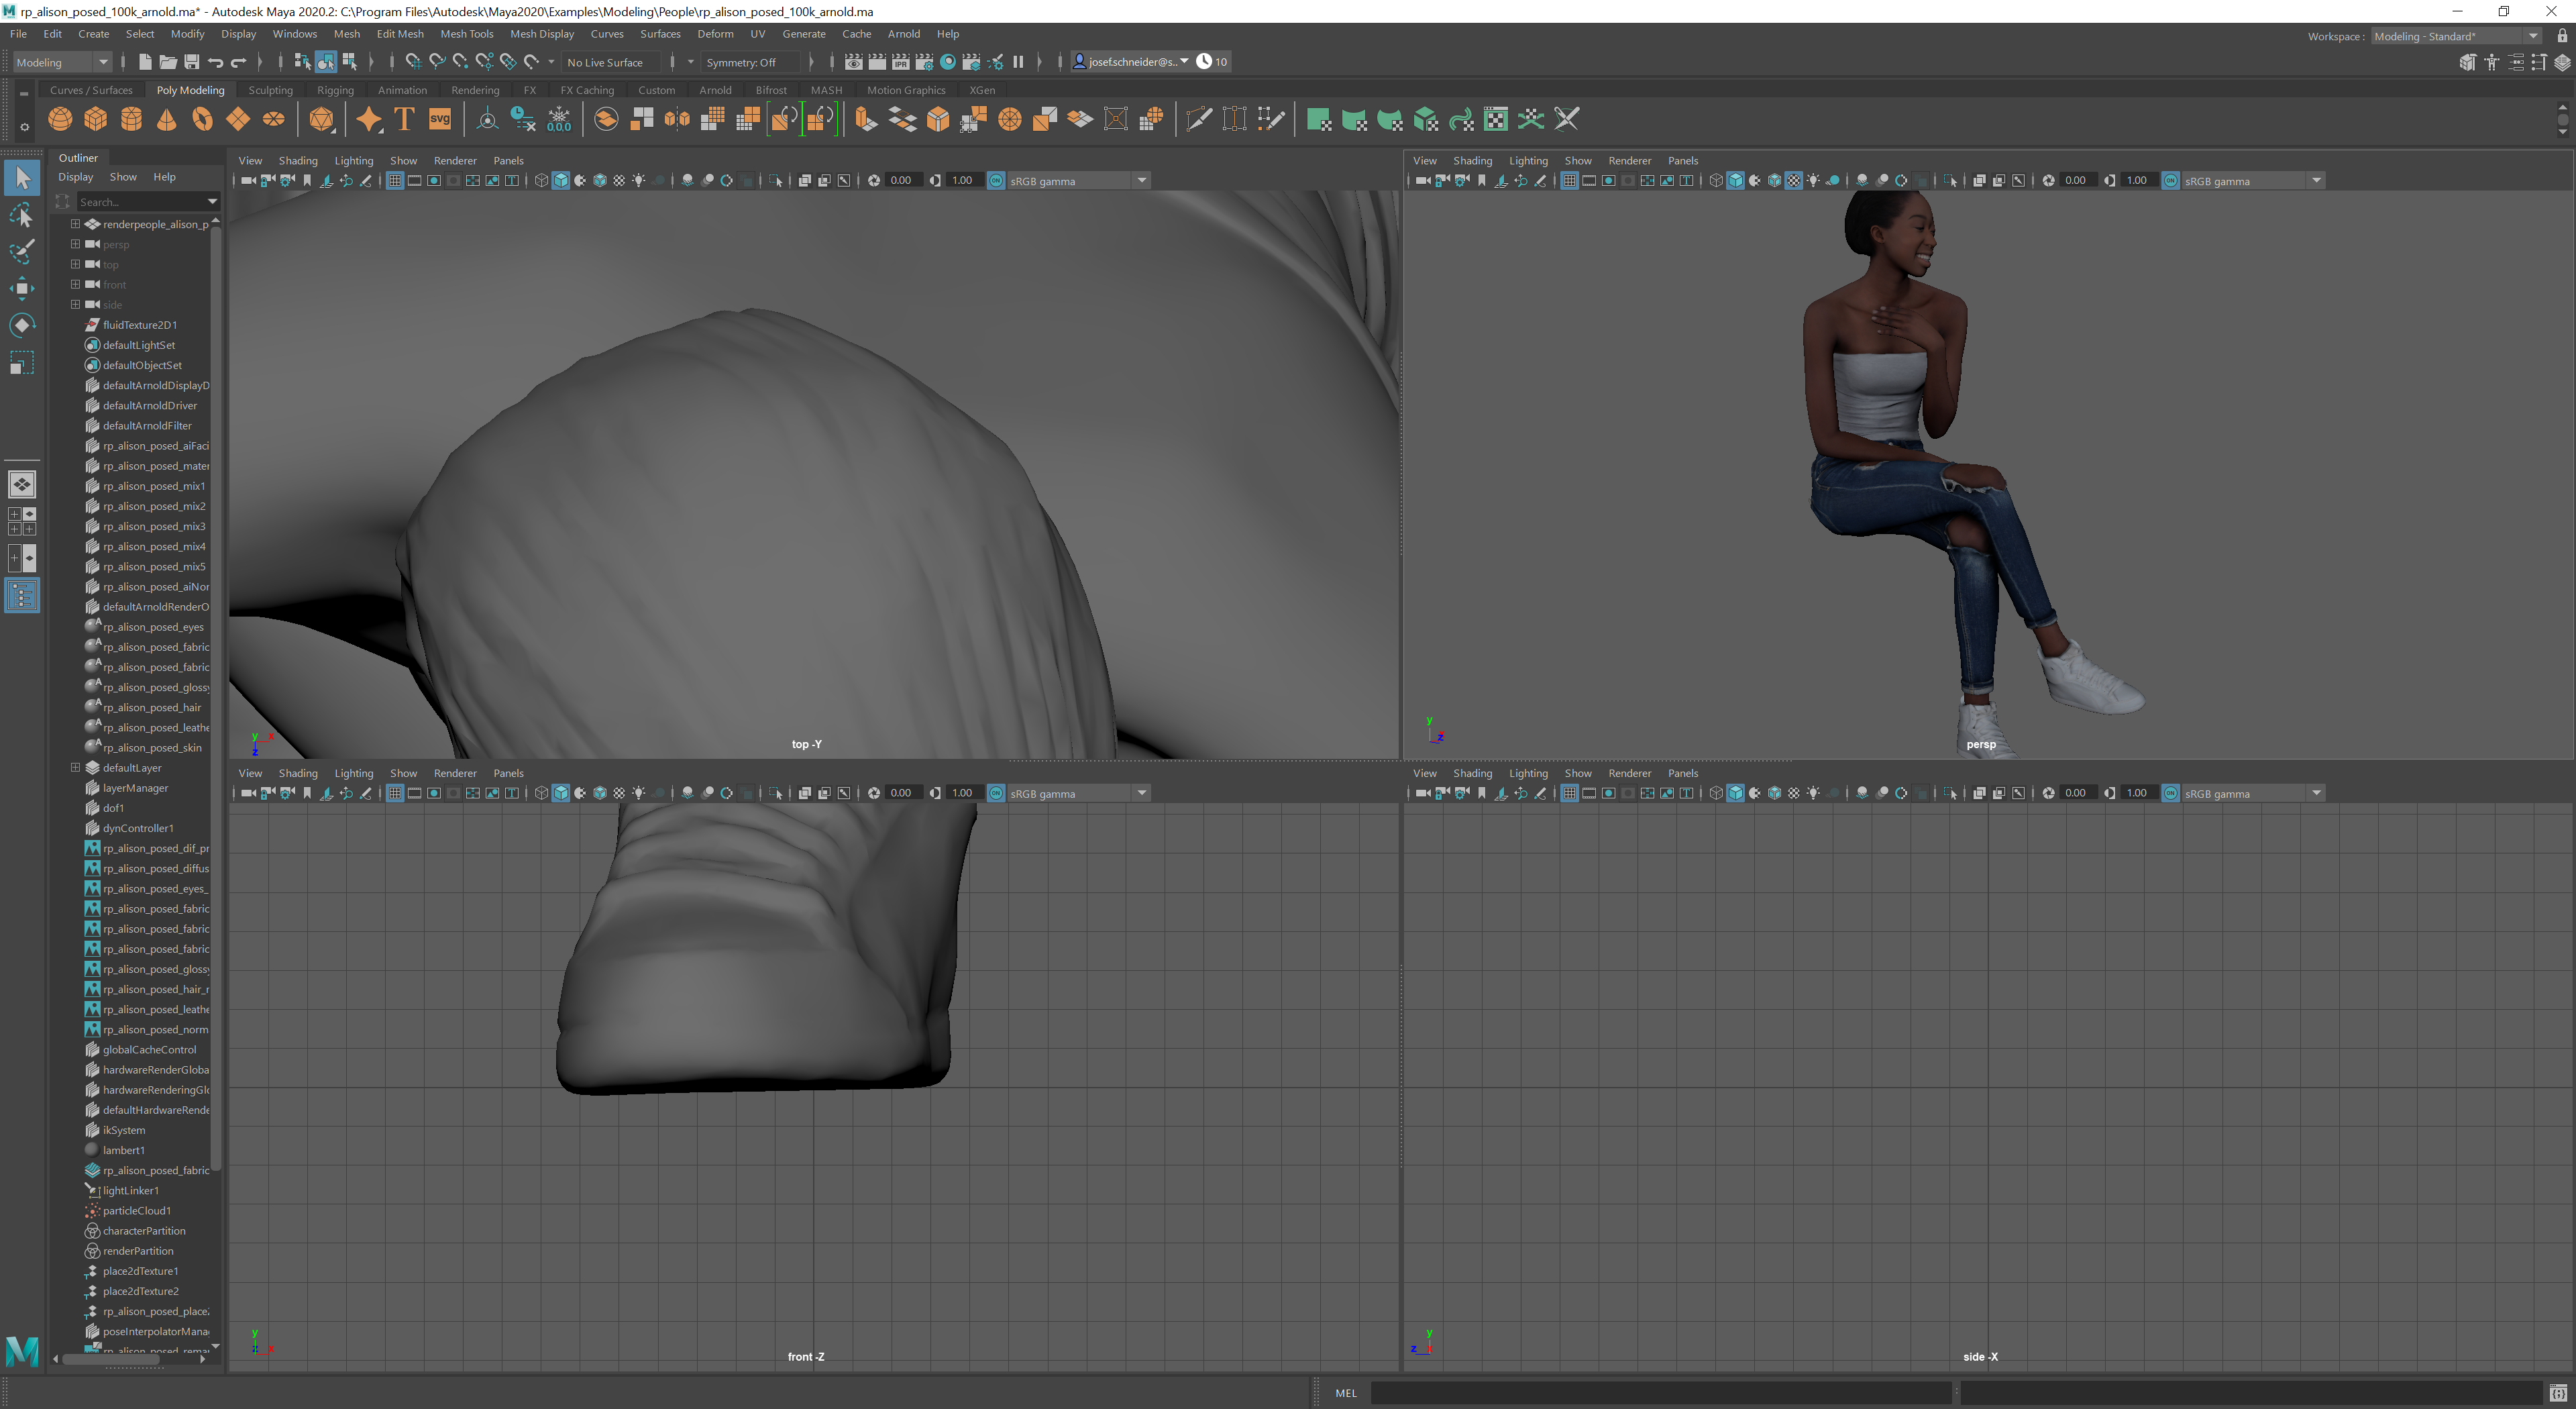Create a polygon sphere from the shelf
This screenshot has width=2576, height=1409.
[x=60, y=120]
